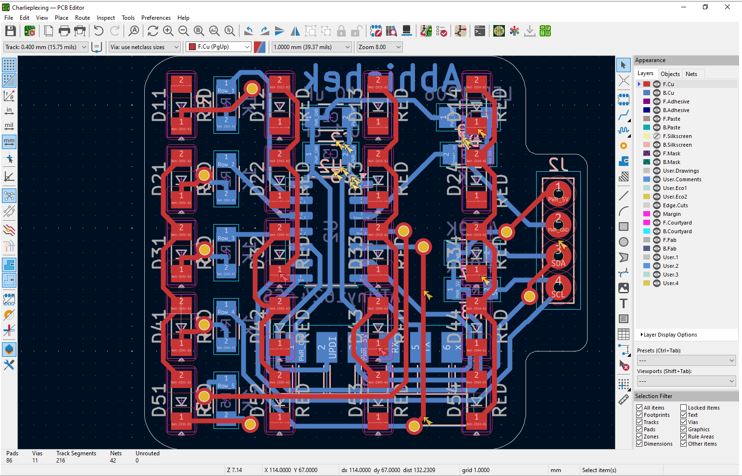The height and width of the screenshot is (476, 742).
Task: Run the Design Rules Checker
Action: point(442,31)
